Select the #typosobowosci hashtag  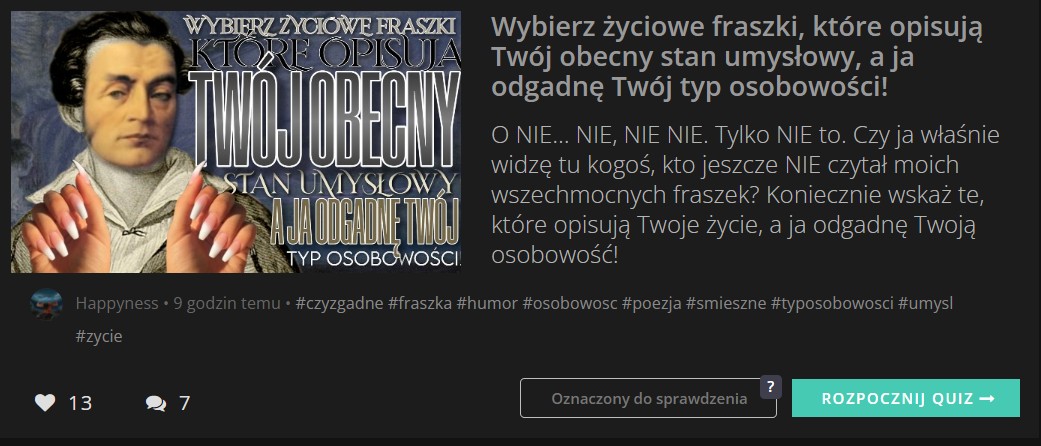click(x=832, y=304)
